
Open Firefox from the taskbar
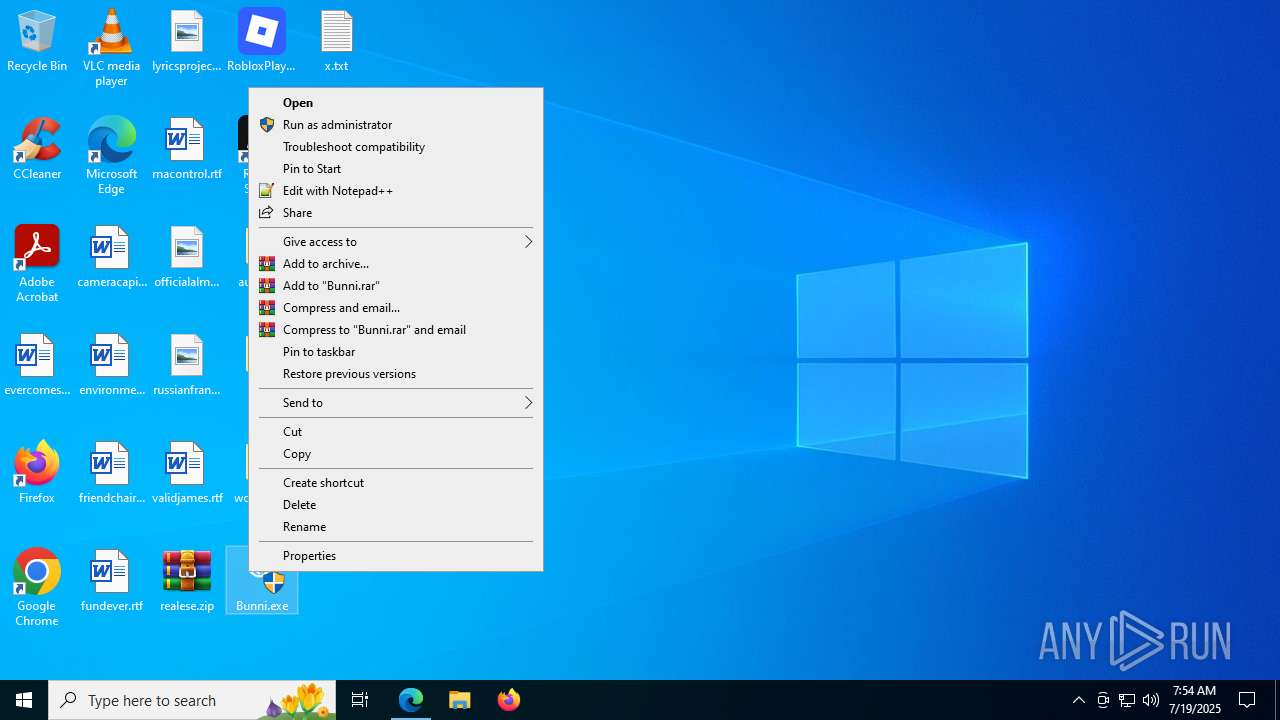tap(509, 700)
